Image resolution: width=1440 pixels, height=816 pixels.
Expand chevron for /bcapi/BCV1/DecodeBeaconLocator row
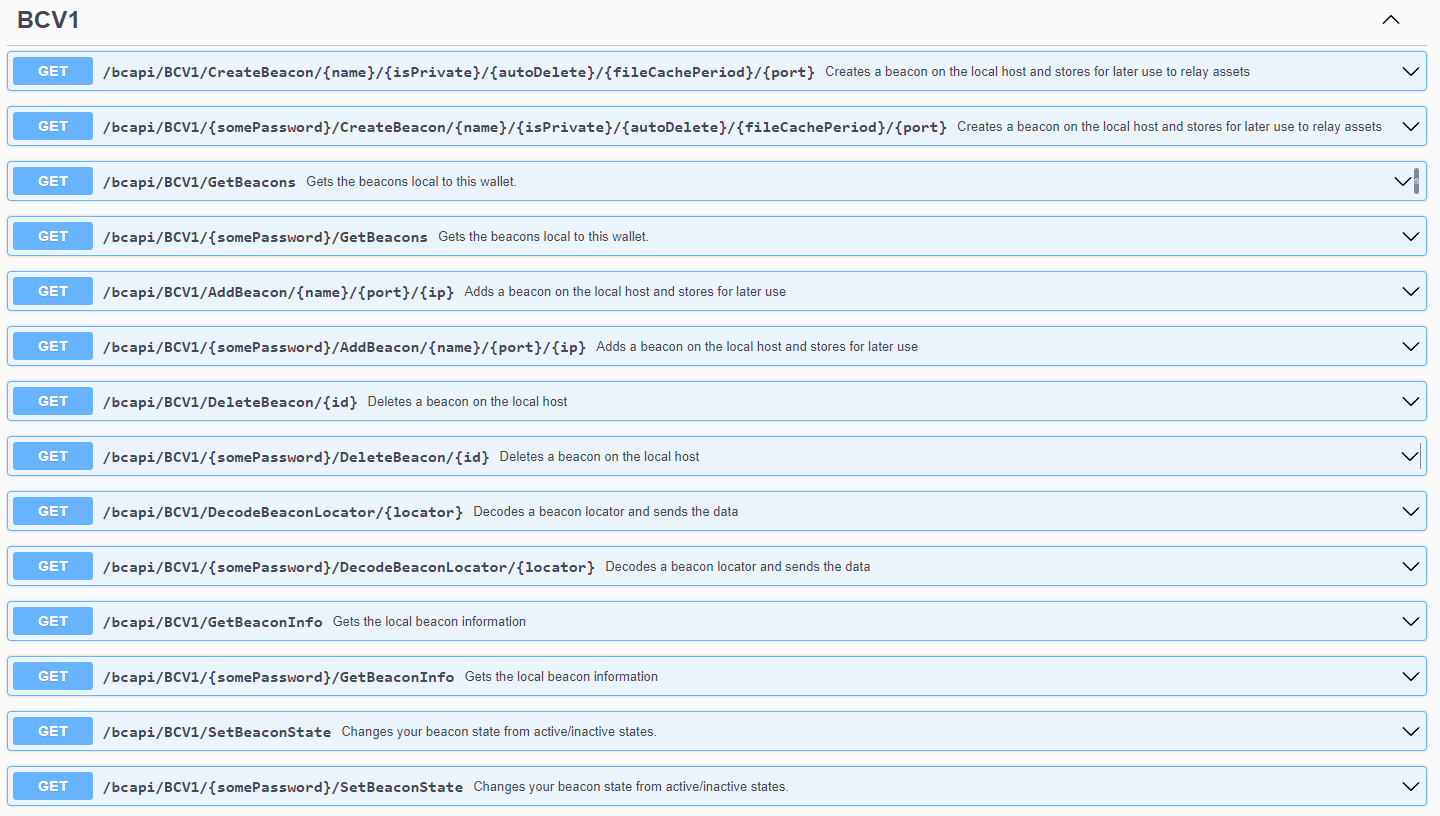(x=1411, y=512)
